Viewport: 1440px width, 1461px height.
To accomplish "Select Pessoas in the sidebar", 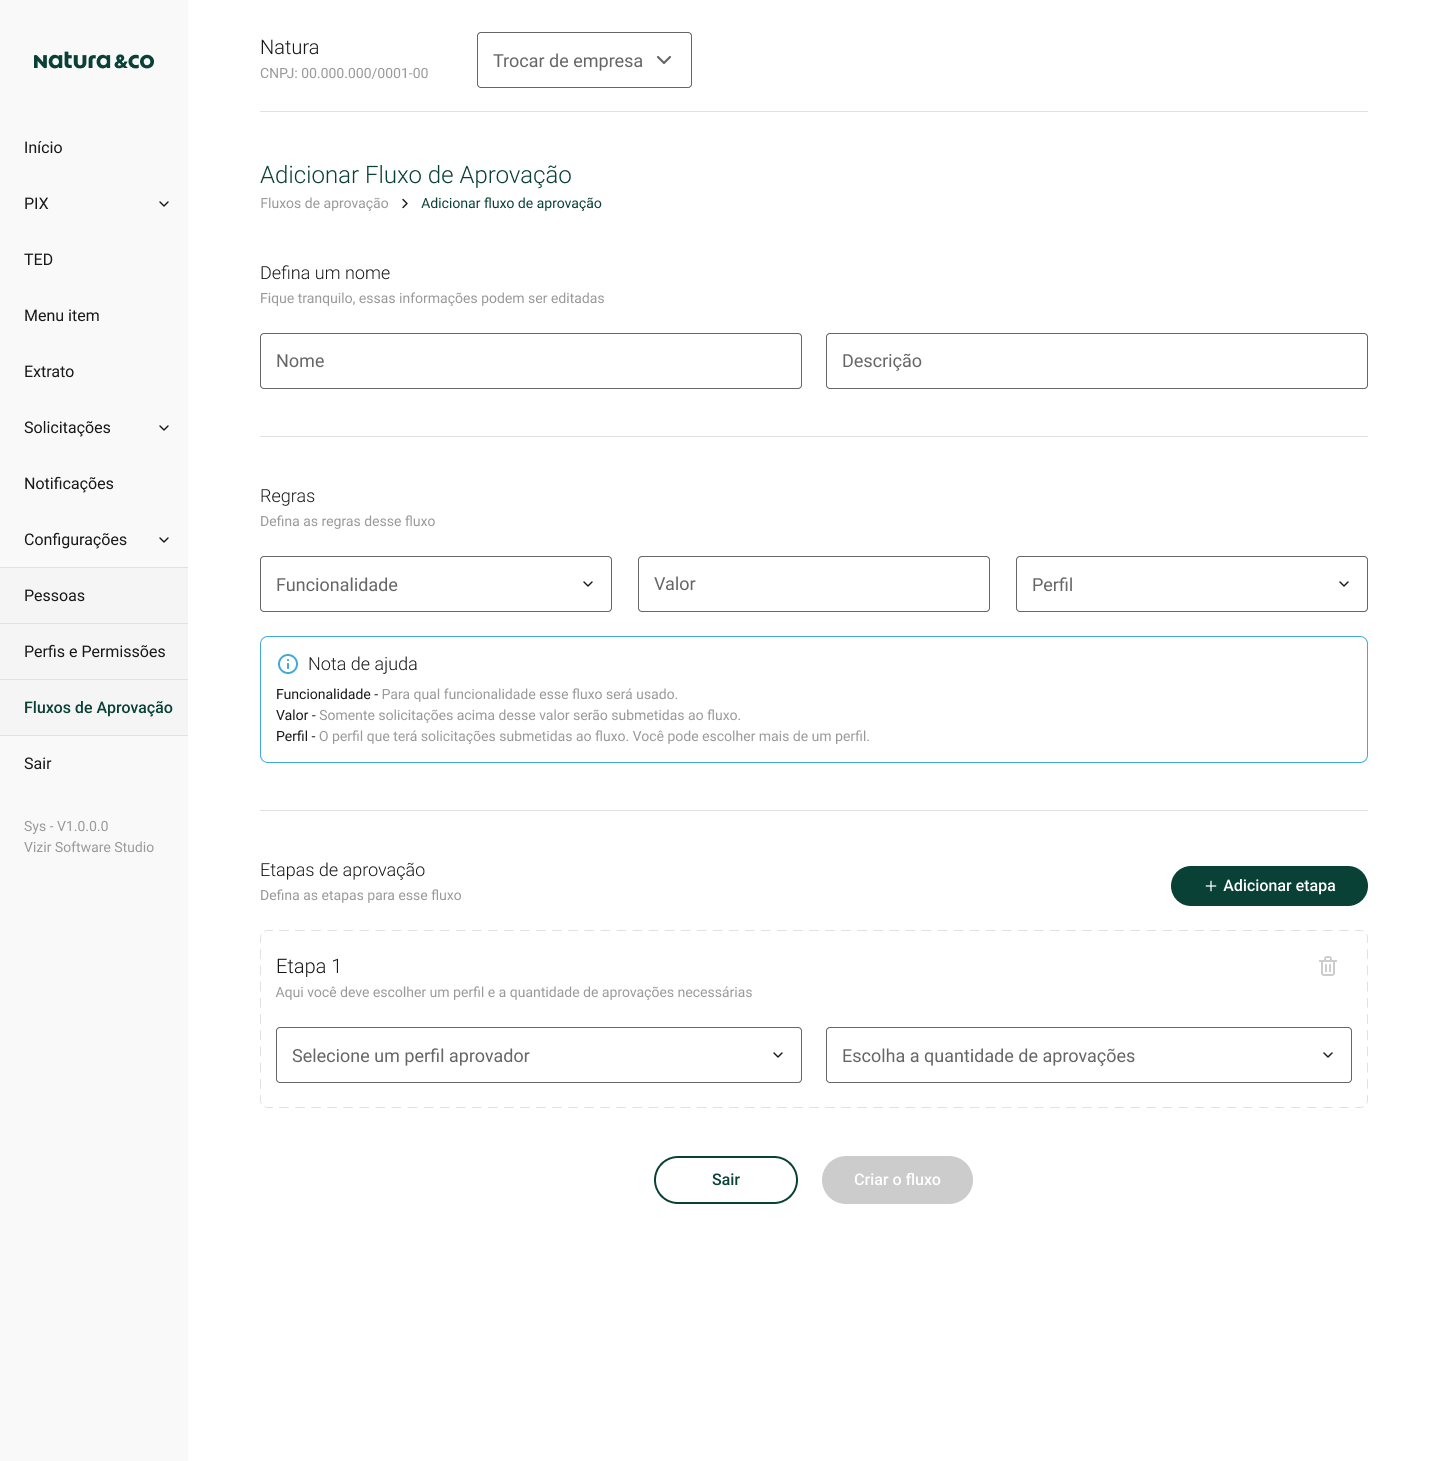I will point(53,595).
